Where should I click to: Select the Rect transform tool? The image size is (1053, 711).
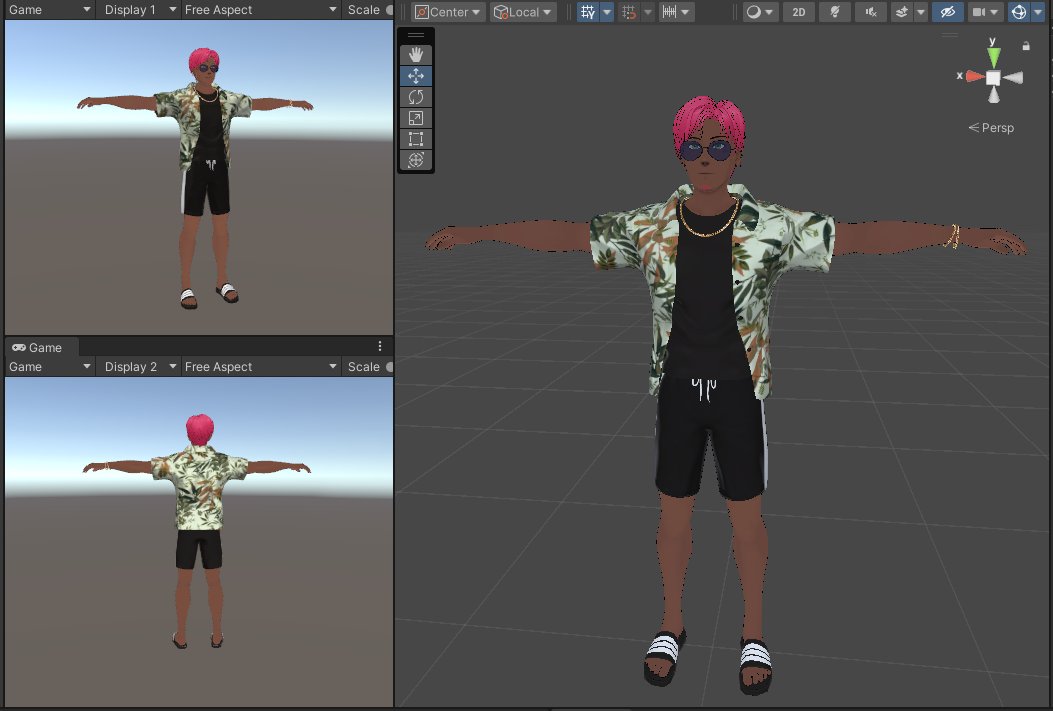point(416,139)
